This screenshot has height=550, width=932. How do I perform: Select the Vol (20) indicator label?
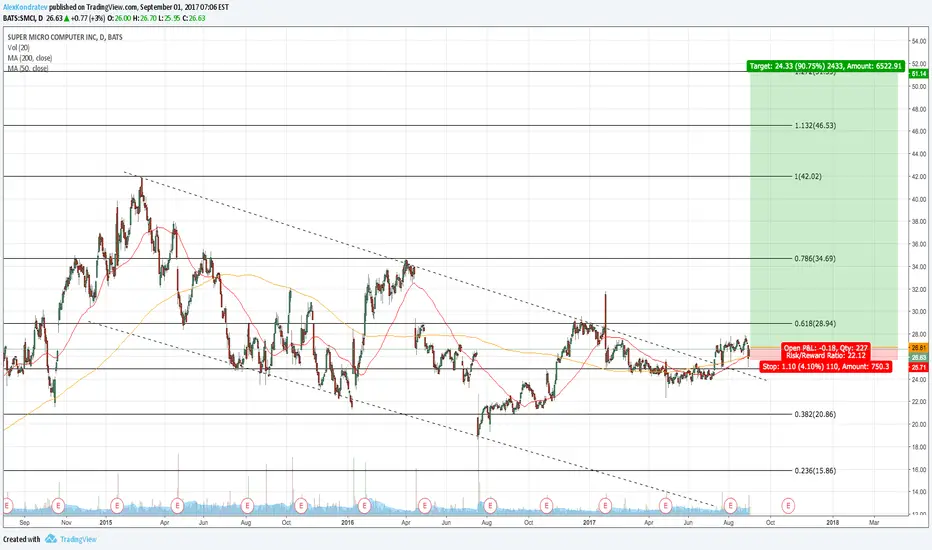coord(18,48)
